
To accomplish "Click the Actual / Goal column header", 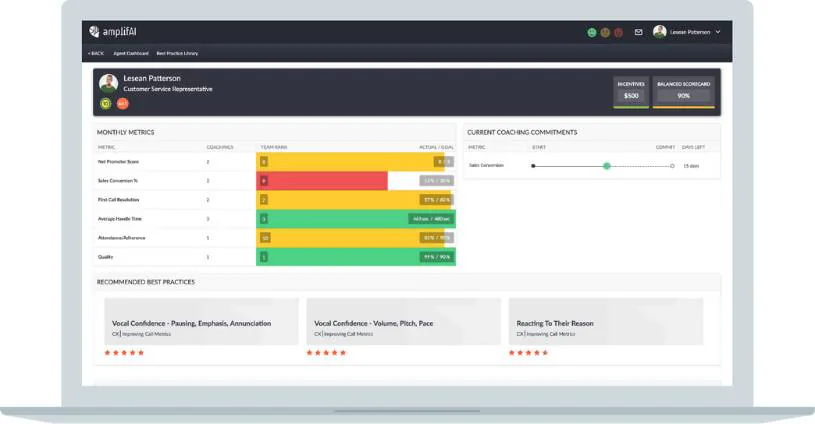I will (x=436, y=148).
